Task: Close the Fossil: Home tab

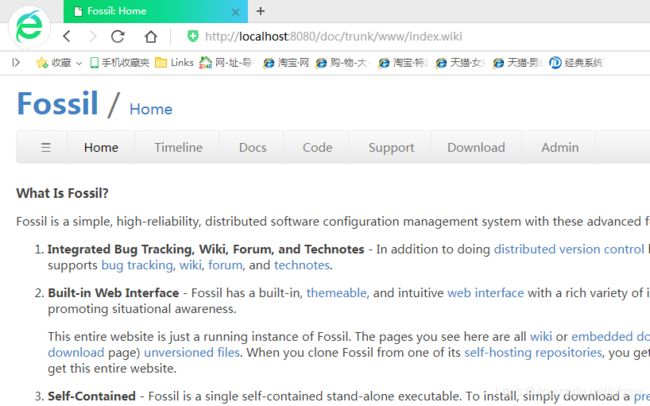Action: click(x=235, y=12)
